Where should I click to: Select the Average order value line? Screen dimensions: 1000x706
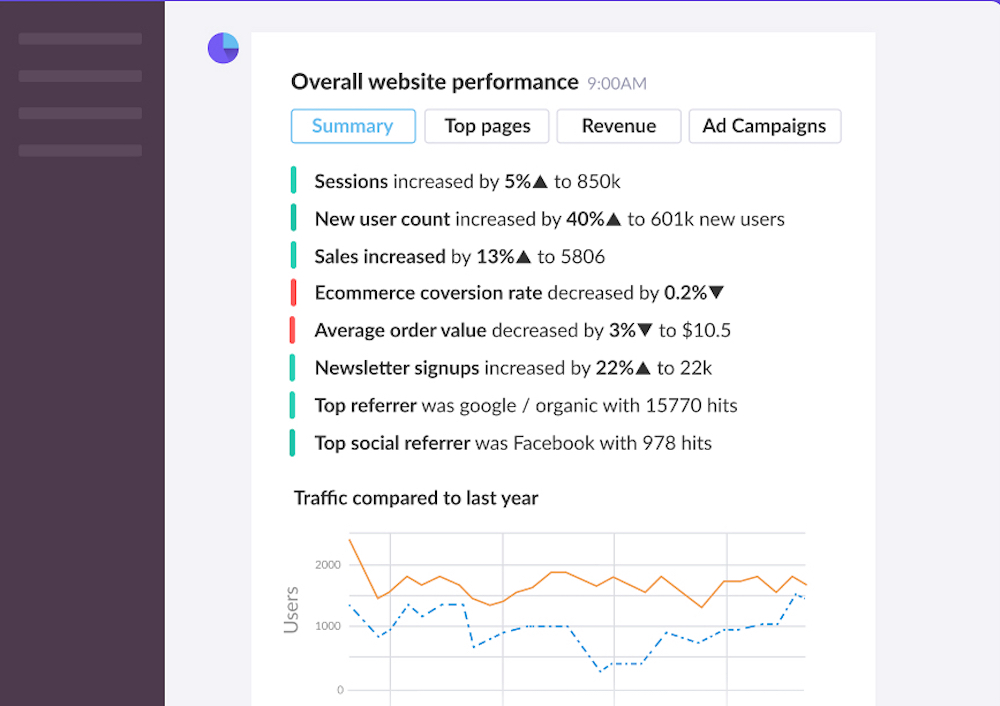click(523, 330)
